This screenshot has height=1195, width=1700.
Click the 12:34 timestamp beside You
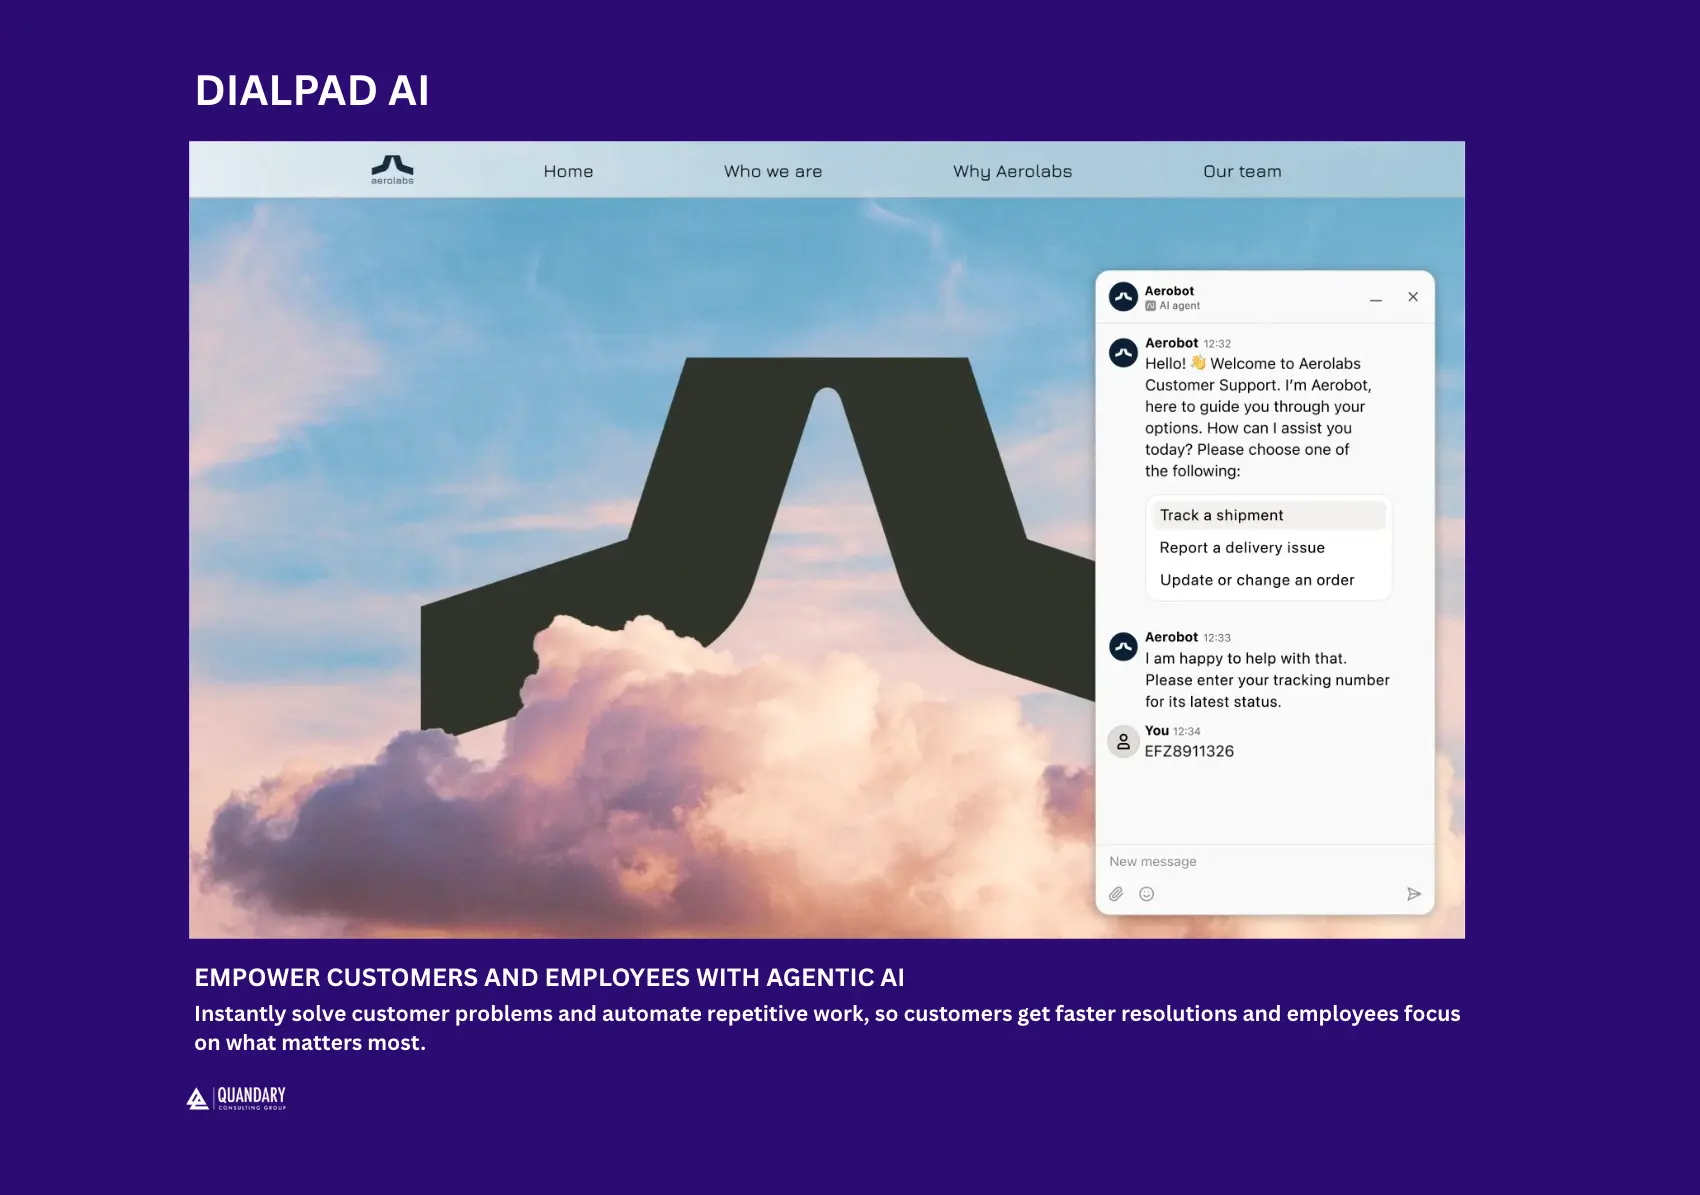(1187, 731)
